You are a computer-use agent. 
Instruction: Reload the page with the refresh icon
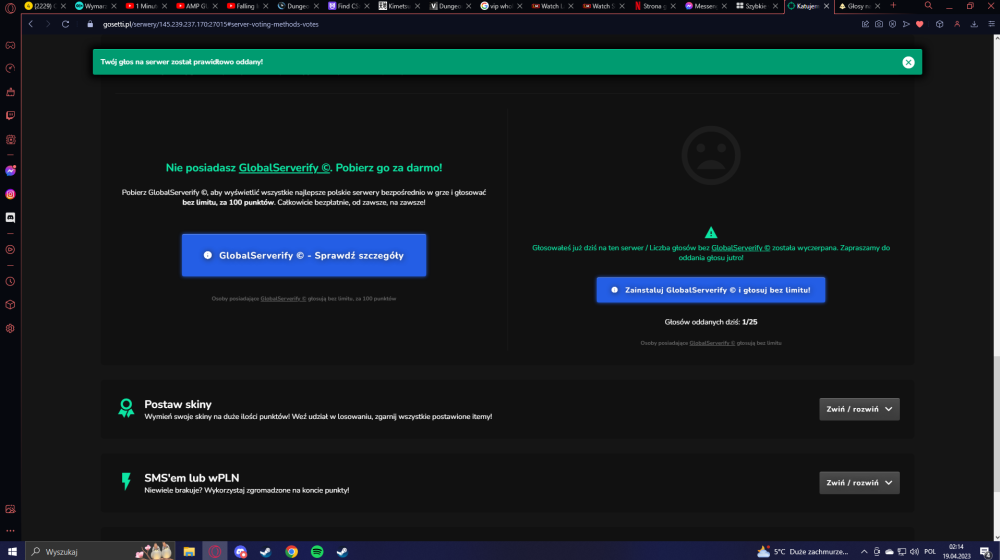click(65, 24)
